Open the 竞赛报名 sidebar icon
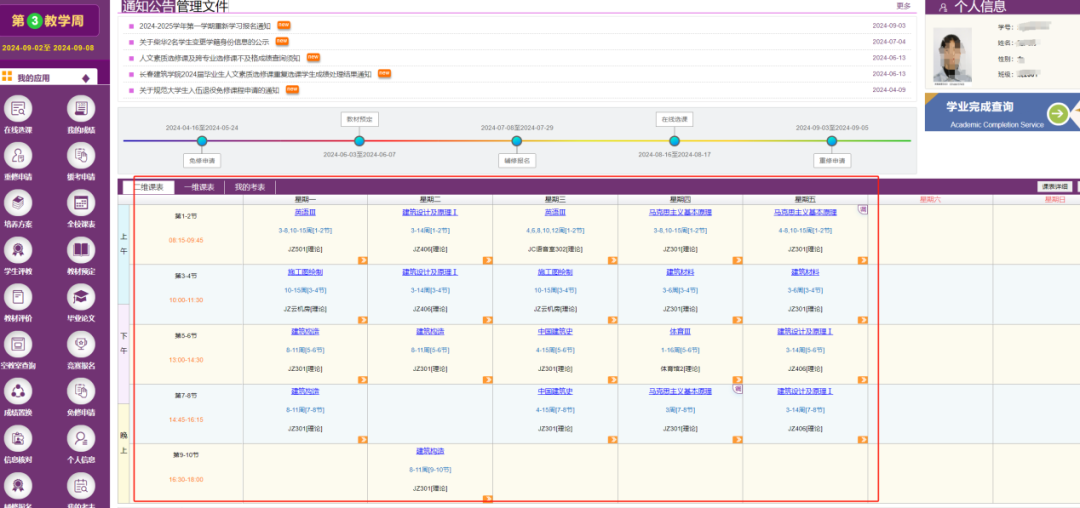 (81, 344)
